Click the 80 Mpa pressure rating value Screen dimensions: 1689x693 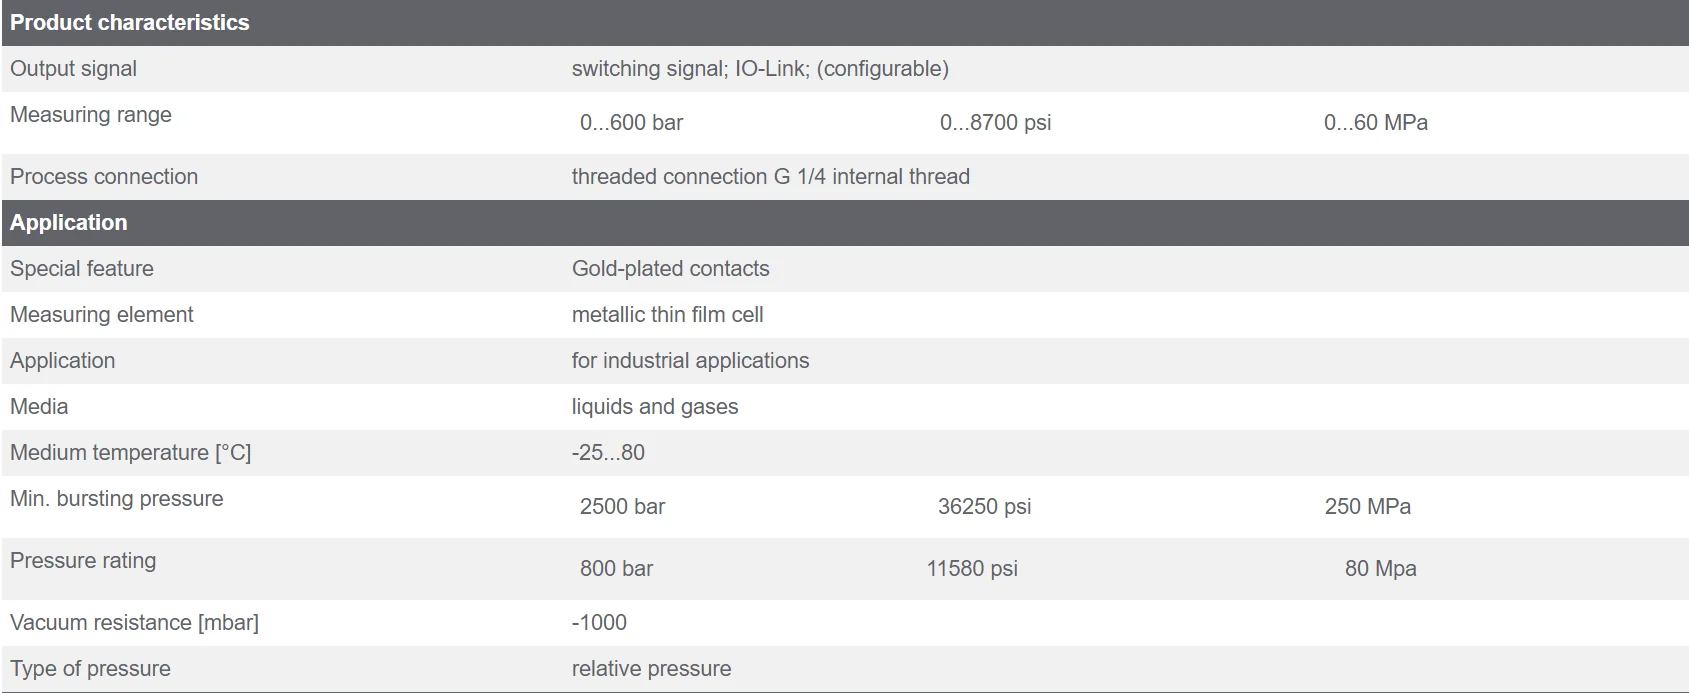[x=1380, y=569]
